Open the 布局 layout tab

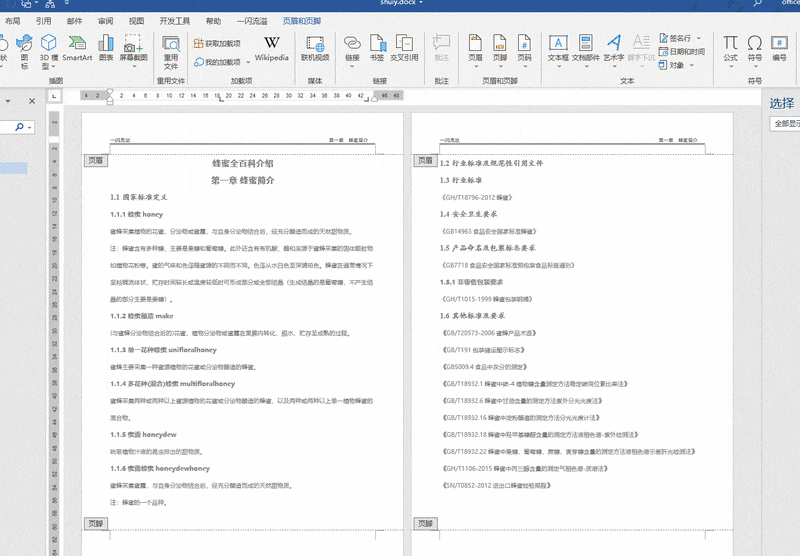coord(13,21)
